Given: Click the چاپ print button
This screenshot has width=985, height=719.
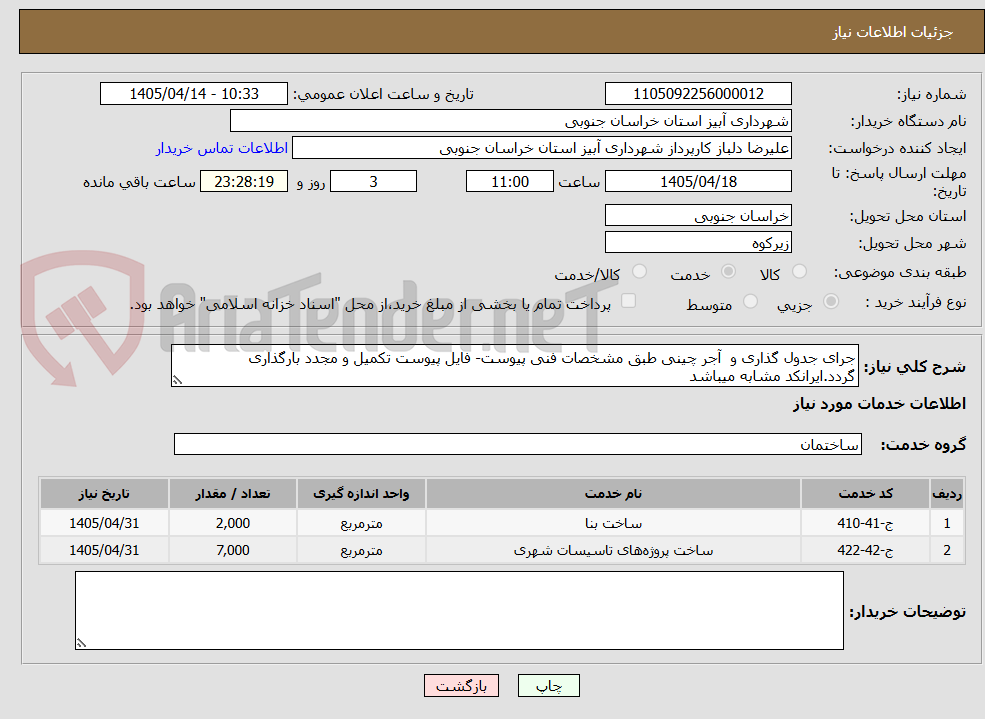Looking at the screenshot, I should 548,686.
